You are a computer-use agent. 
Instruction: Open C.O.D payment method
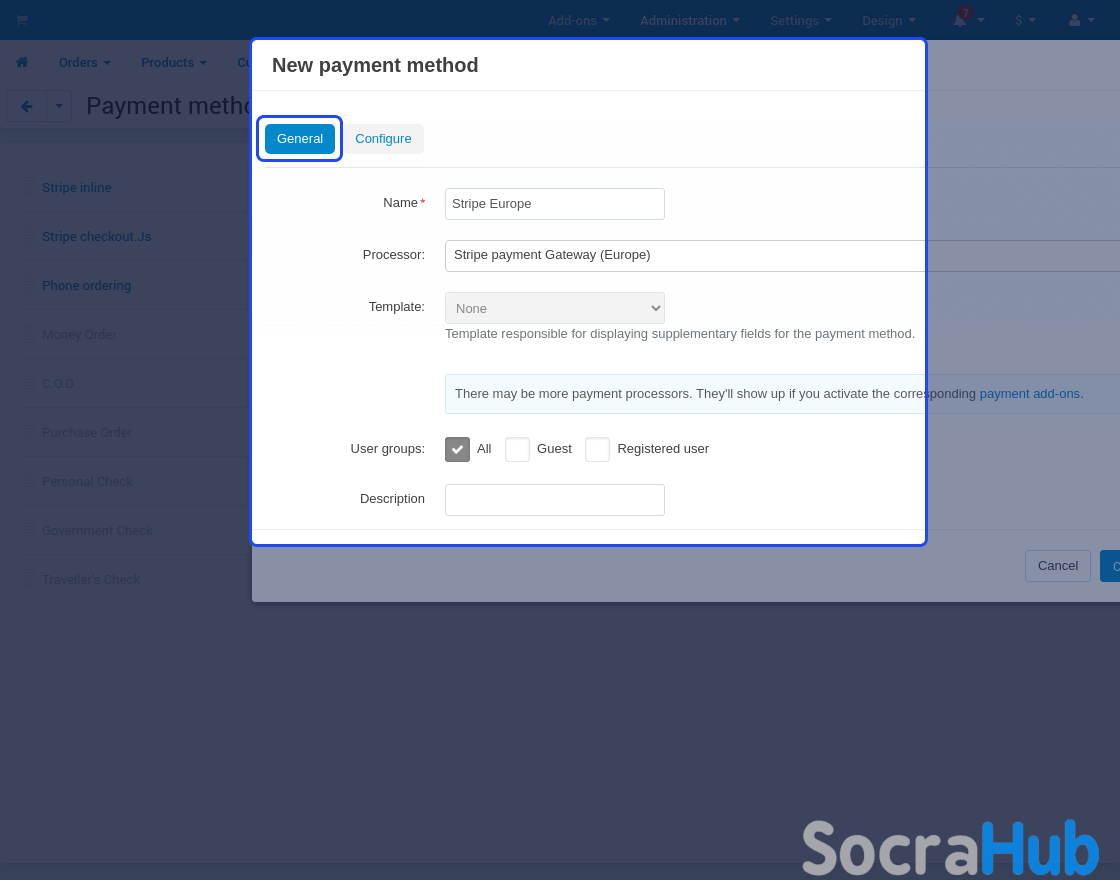point(58,384)
